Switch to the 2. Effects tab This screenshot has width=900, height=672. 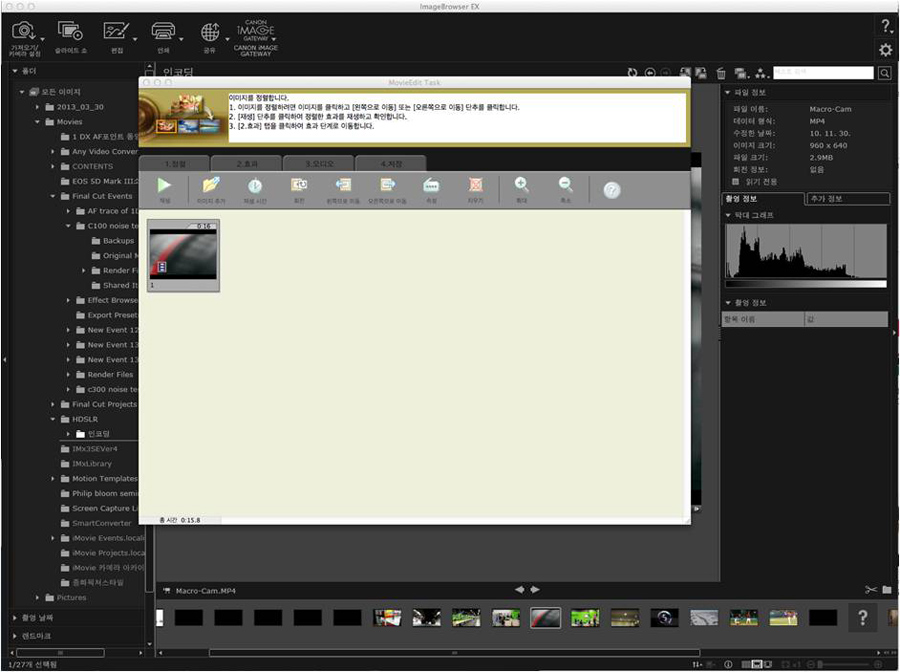(x=247, y=164)
